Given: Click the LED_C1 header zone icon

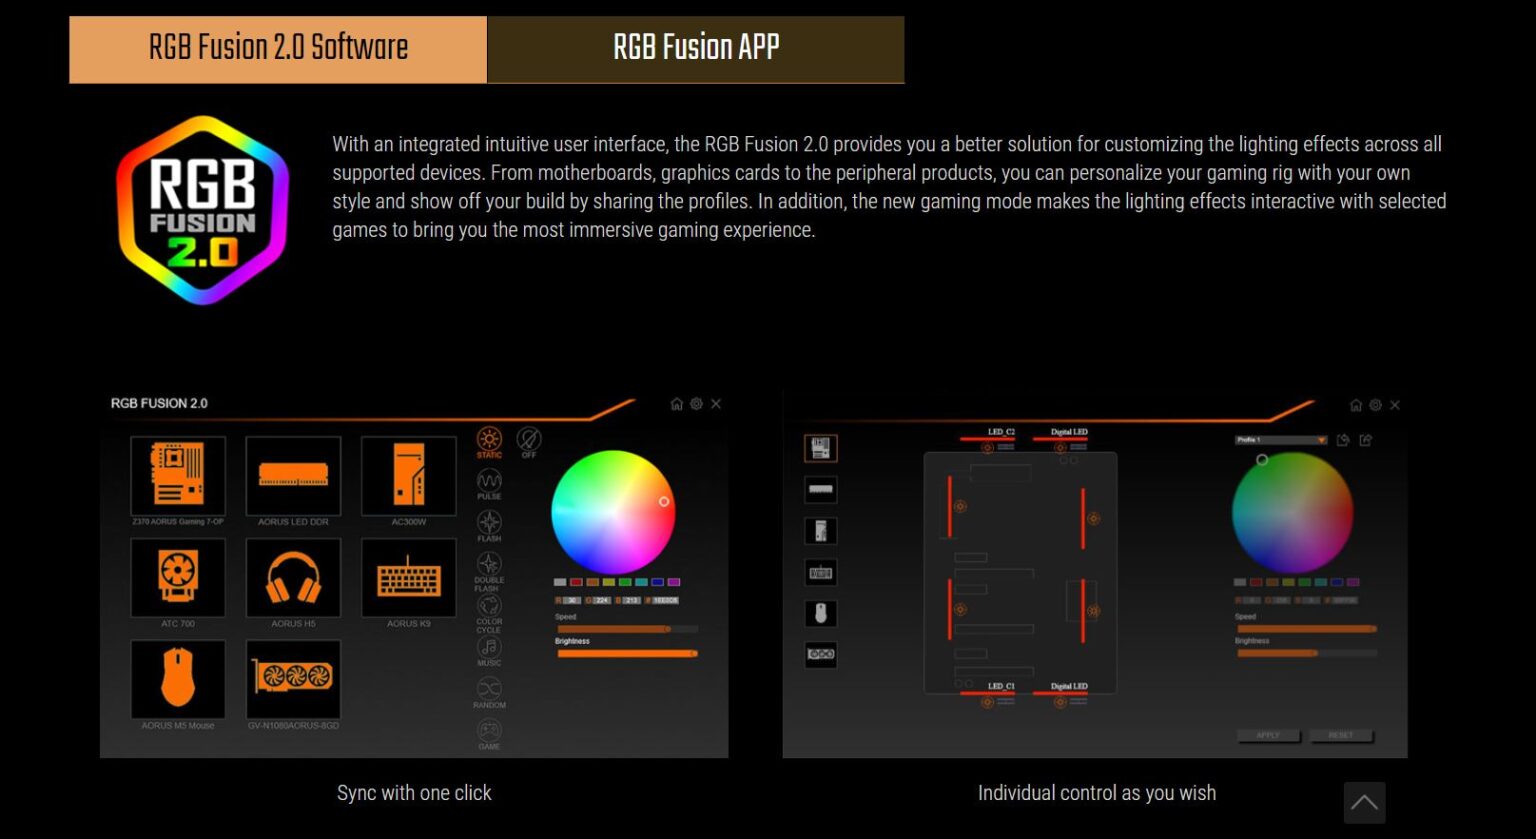Looking at the screenshot, I should tap(987, 702).
